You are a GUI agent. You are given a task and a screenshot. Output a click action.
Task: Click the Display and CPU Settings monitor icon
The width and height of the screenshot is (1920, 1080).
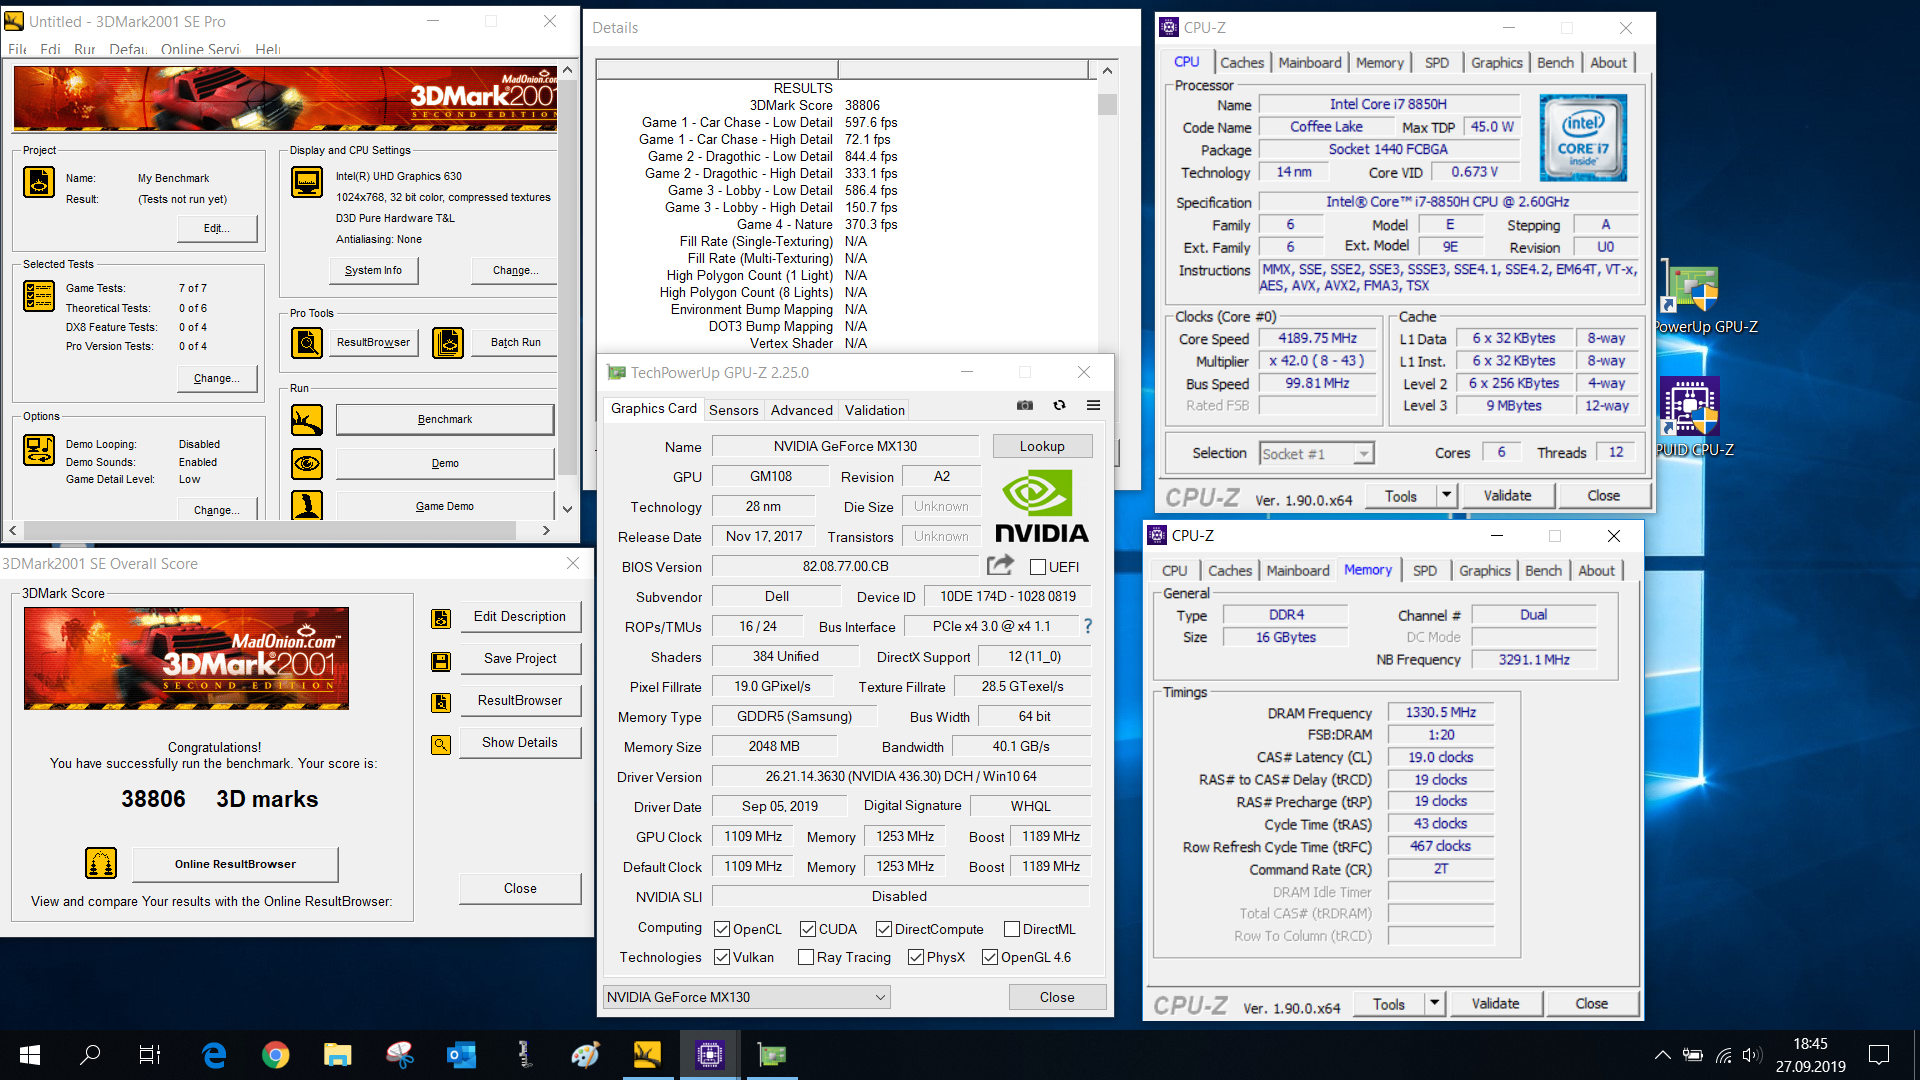click(x=307, y=182)
